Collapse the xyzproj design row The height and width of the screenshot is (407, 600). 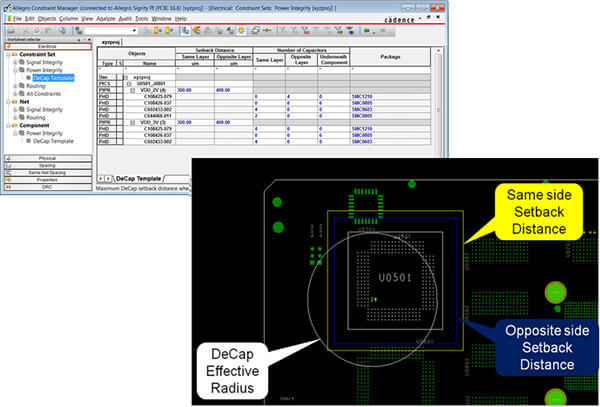[x=125, y=77]
